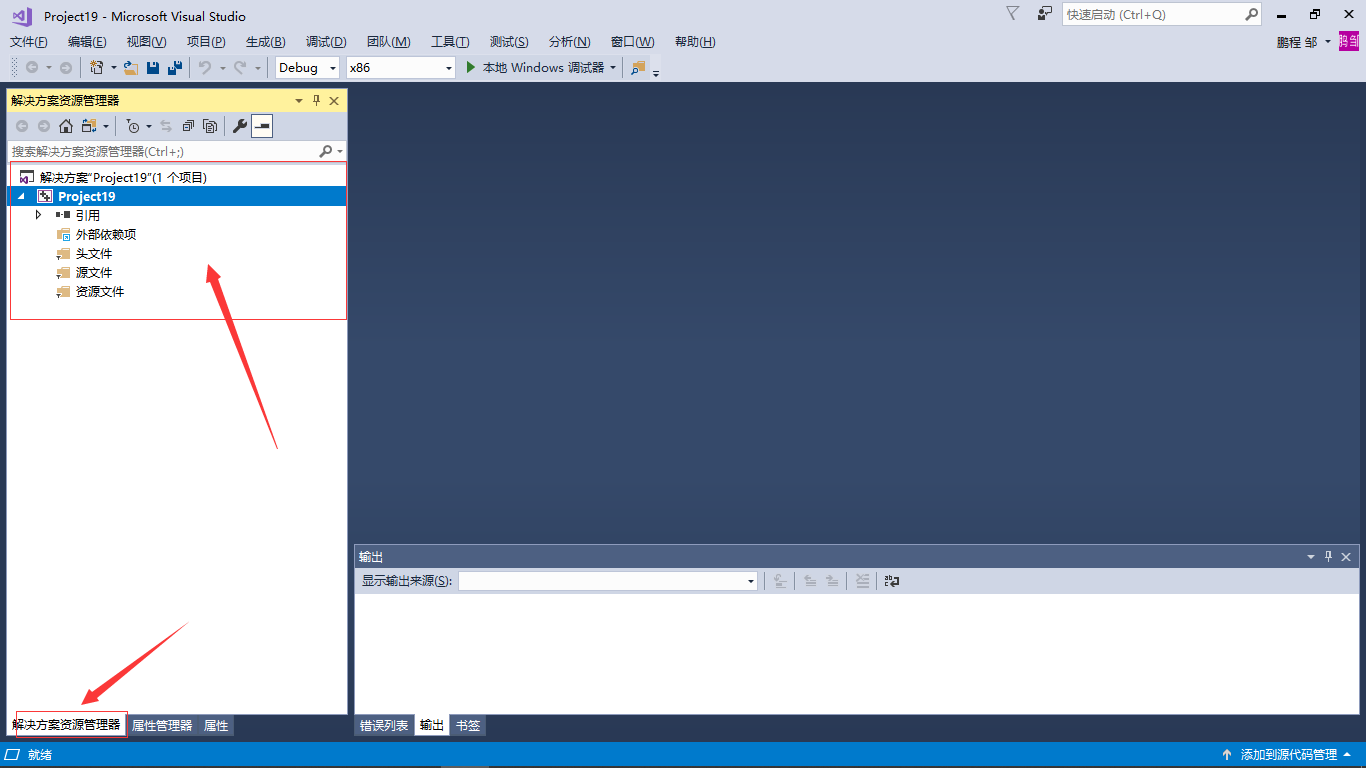Collapse the Project19 node
The height and width of the screenshot is (768, 1366).
coord(20,196)
